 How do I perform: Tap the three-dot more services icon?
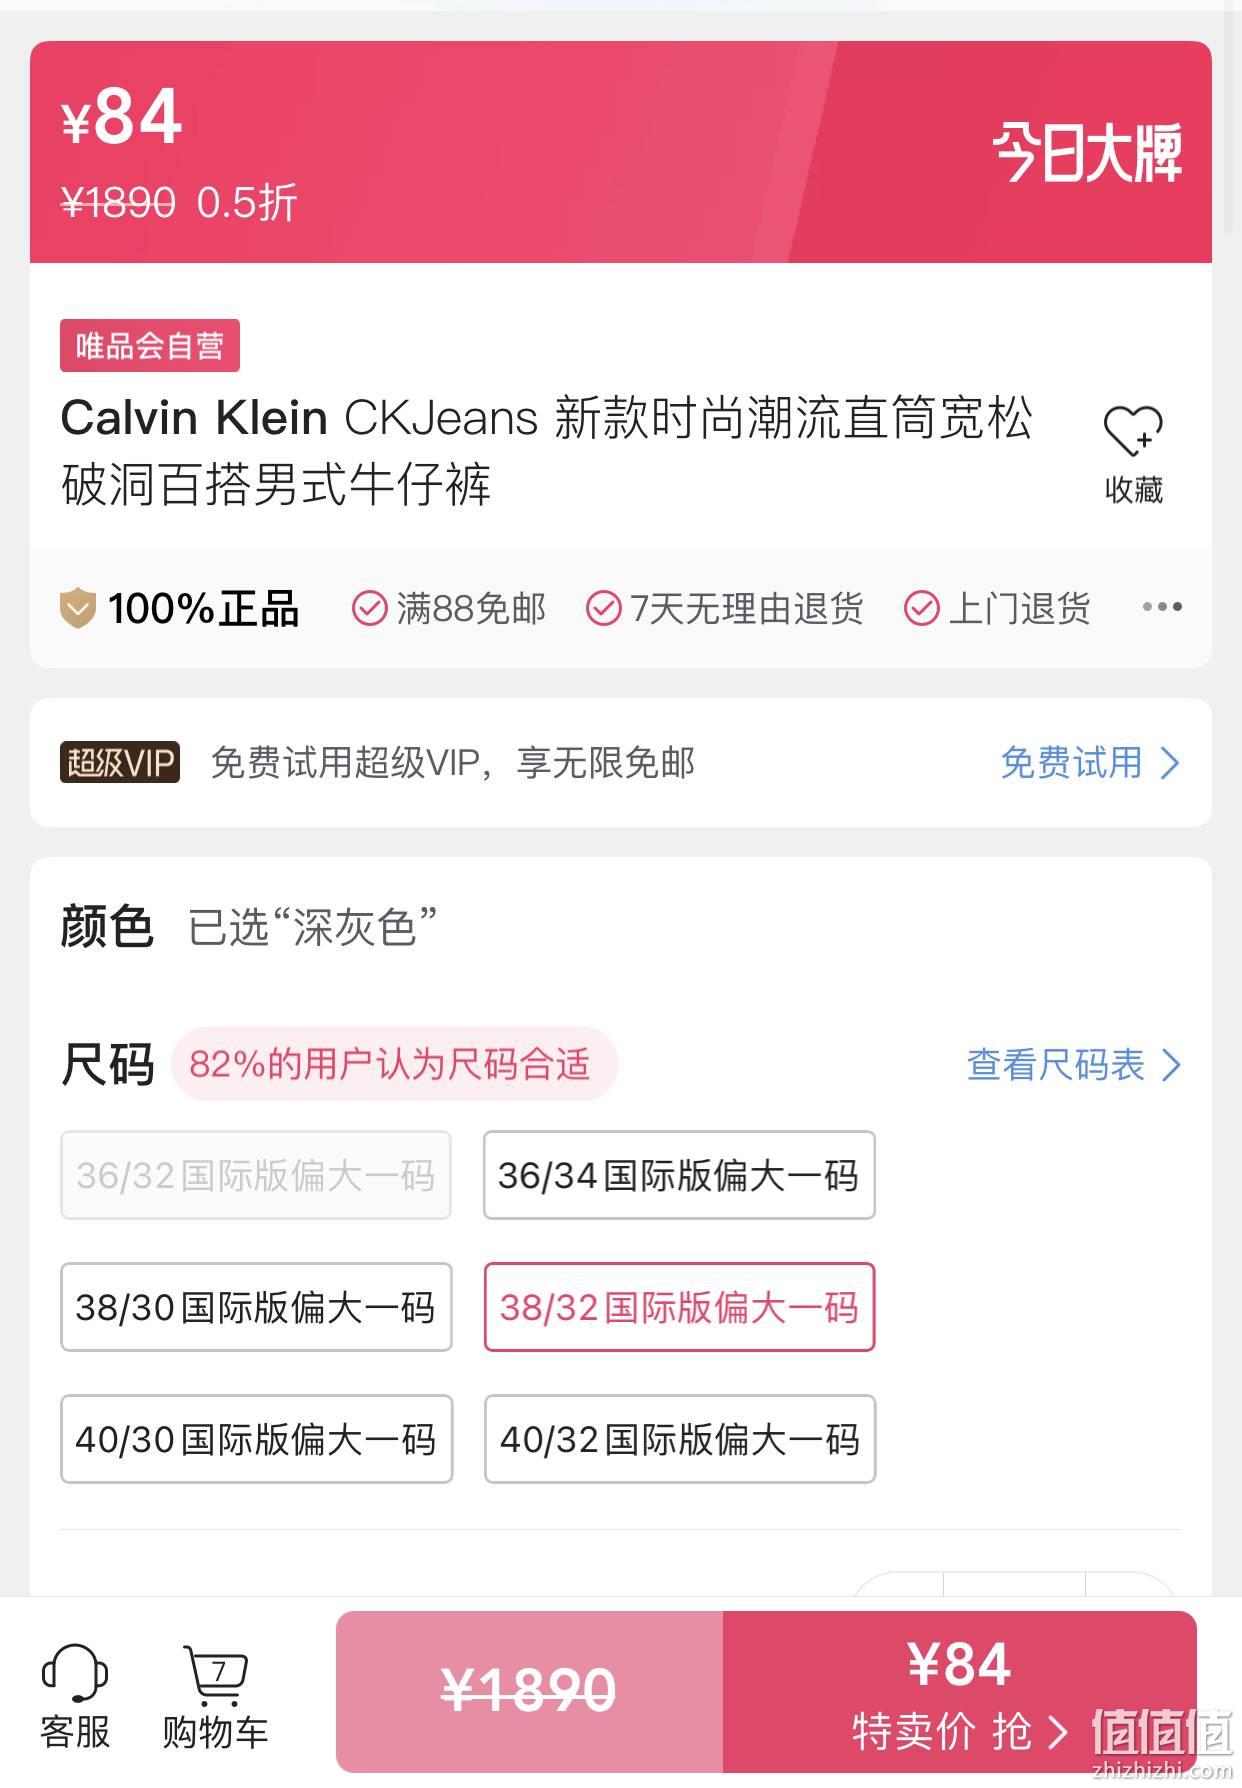[1162, 607]
